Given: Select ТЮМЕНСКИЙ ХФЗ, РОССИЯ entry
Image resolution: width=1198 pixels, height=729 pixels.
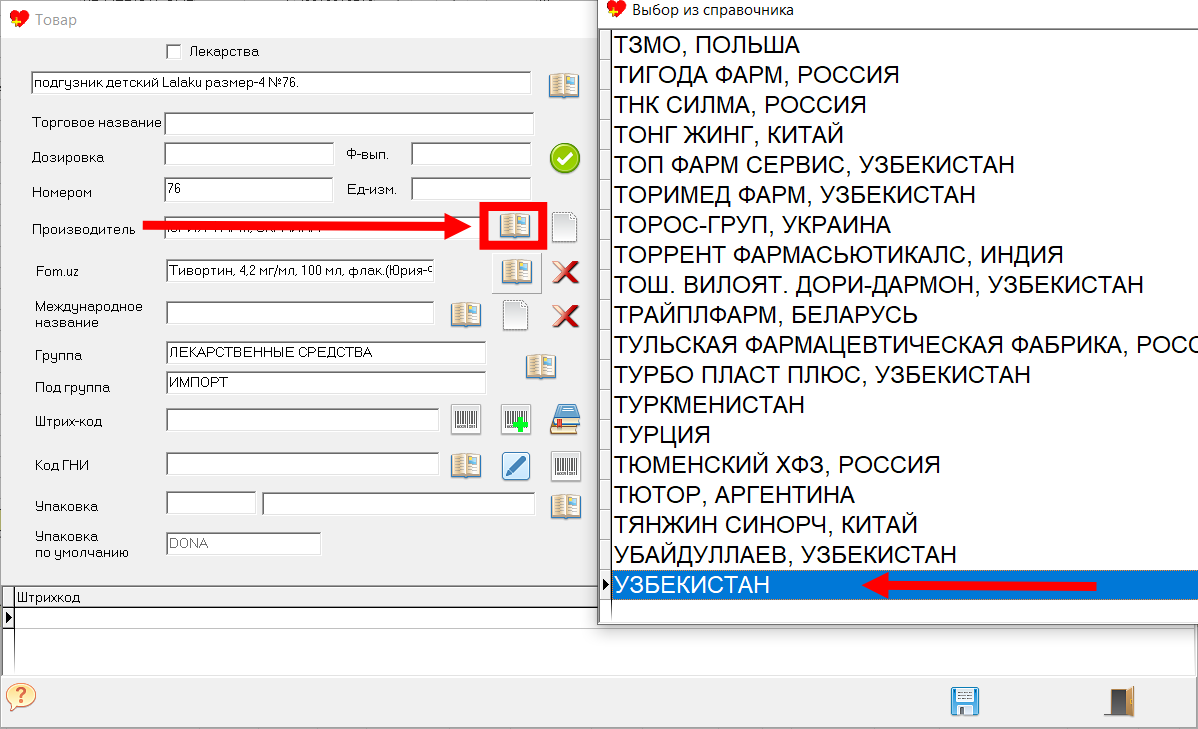Looking at the screenshot, I should [905, 465].
